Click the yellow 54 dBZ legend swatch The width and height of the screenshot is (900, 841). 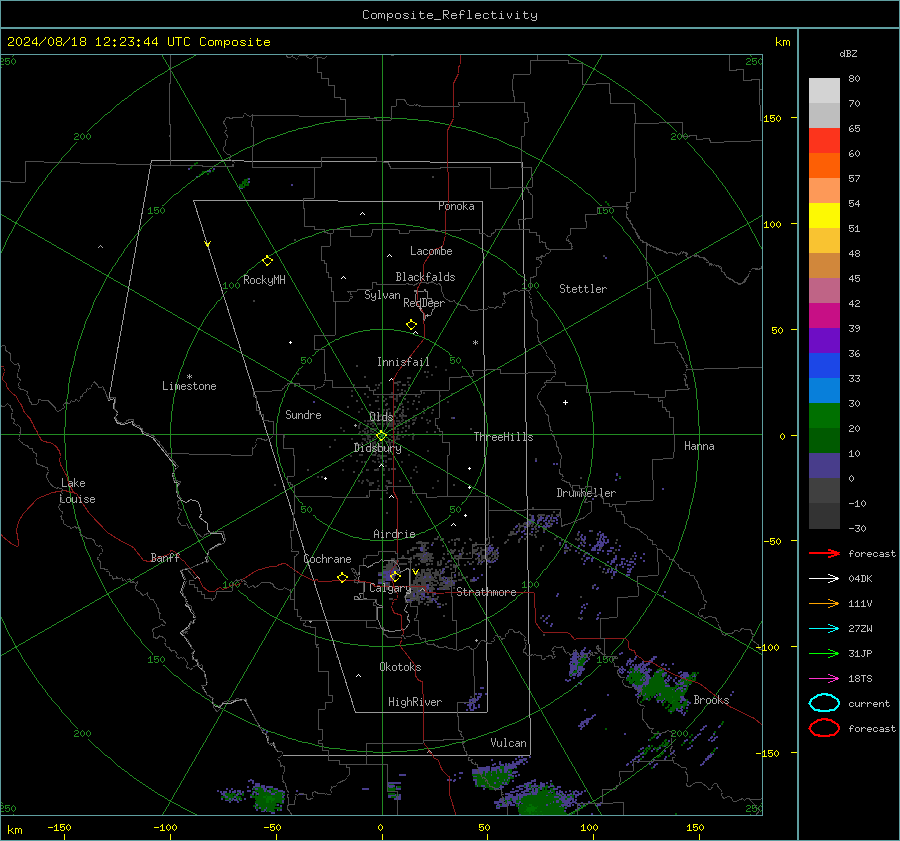pyautogui.click(x=824, y=215)
